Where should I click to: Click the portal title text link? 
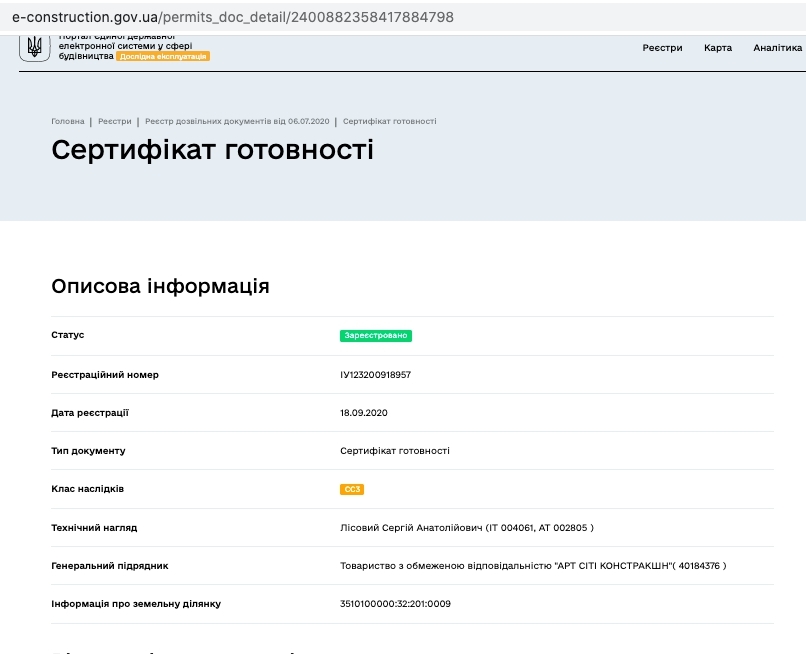[x=125, y=46]
